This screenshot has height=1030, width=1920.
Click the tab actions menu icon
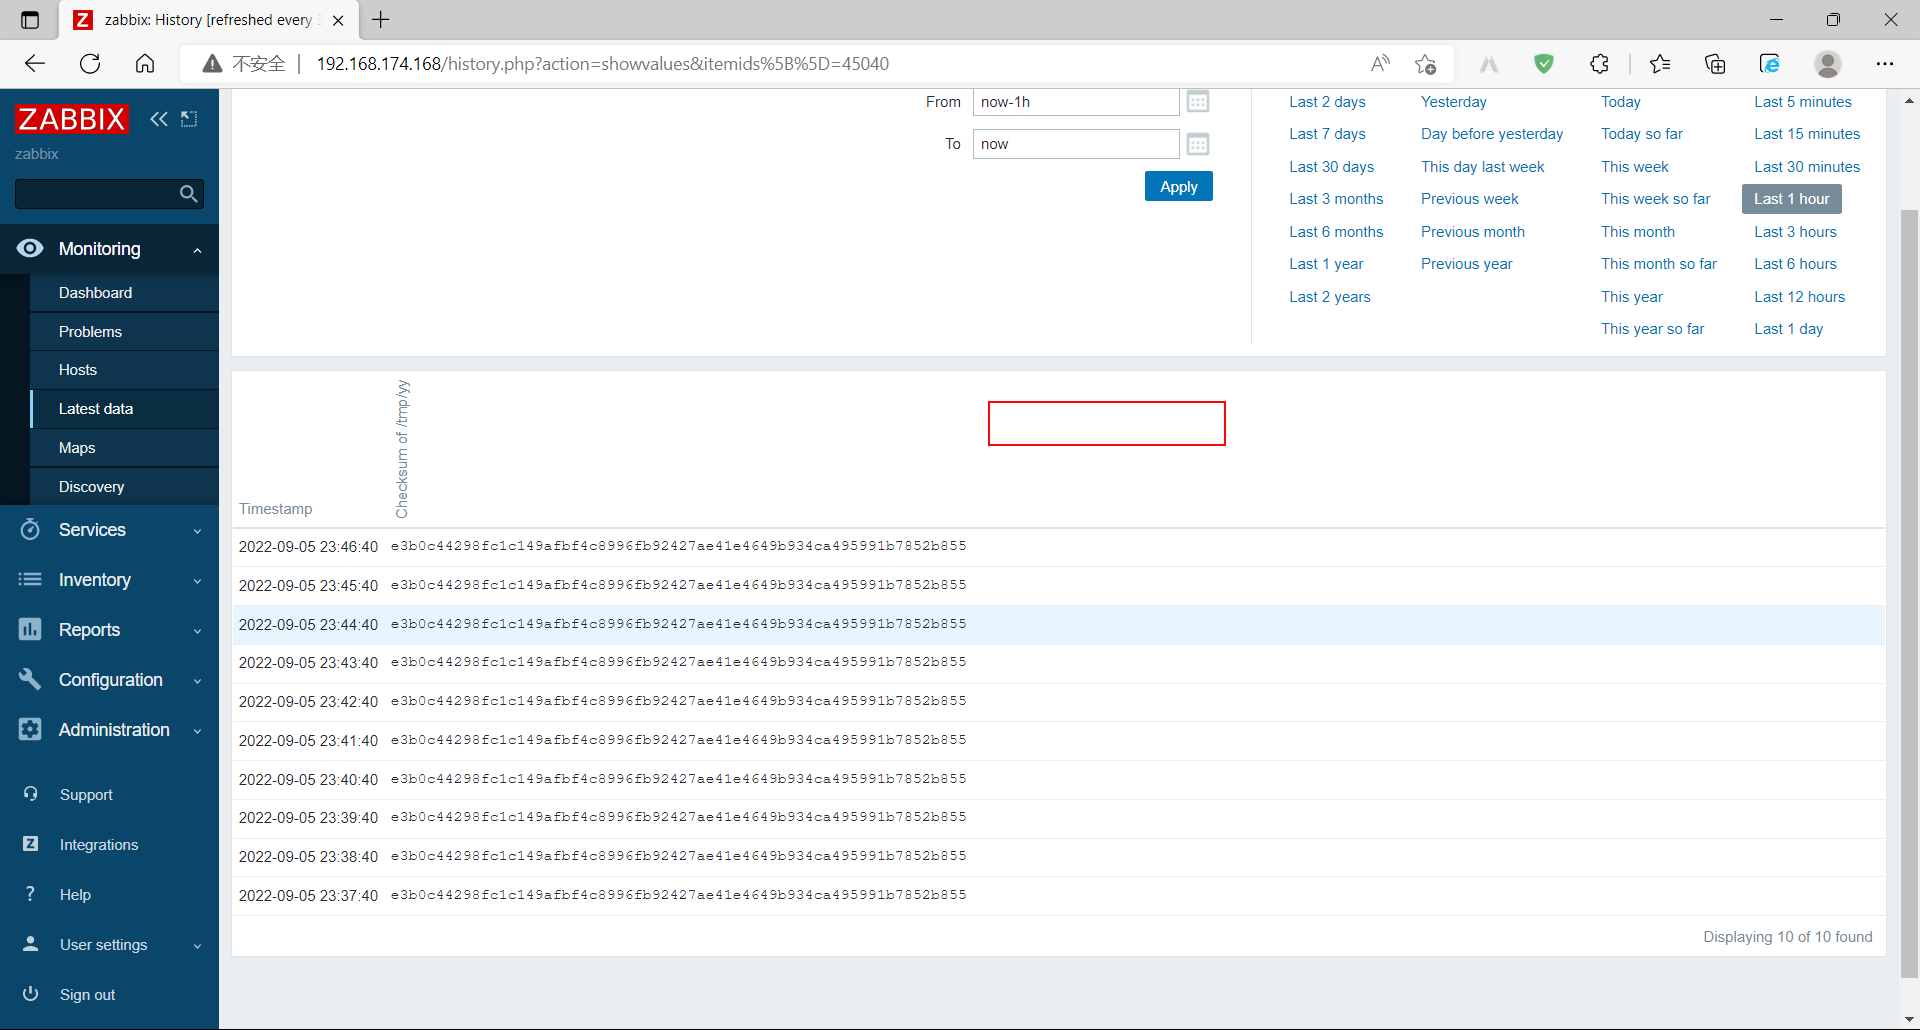30,20
